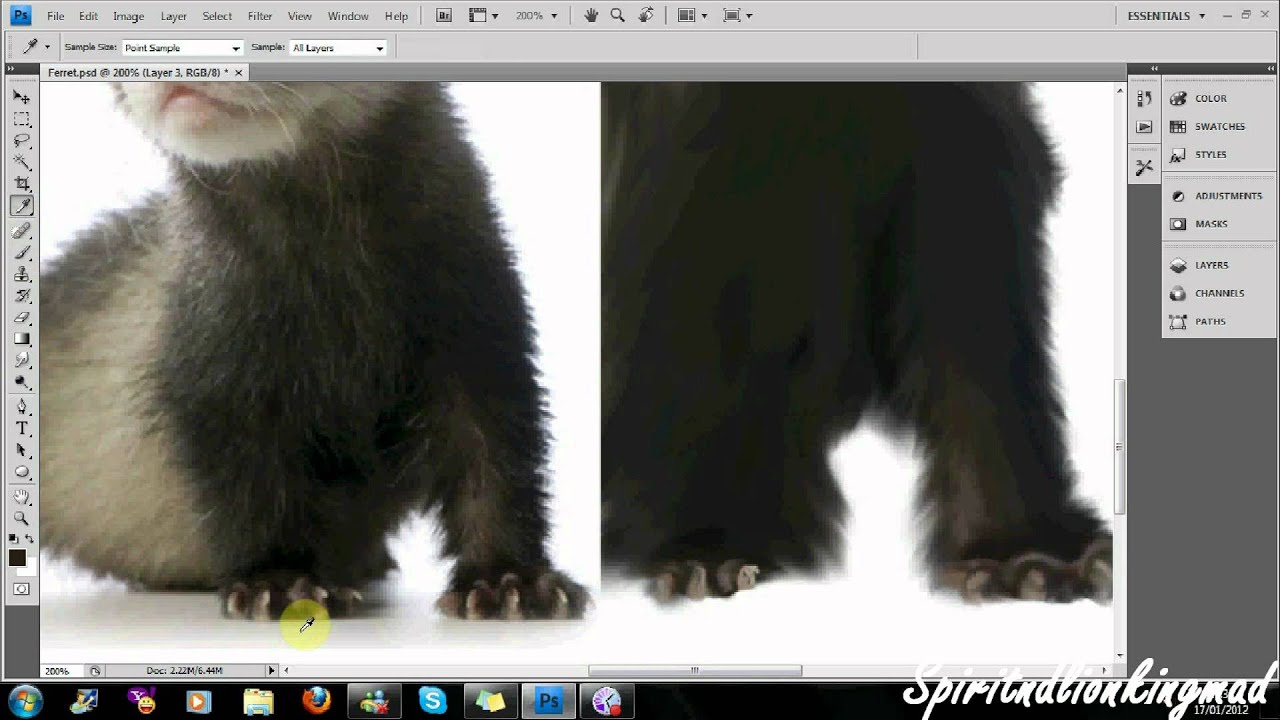Select the Dodge tool

21,383
